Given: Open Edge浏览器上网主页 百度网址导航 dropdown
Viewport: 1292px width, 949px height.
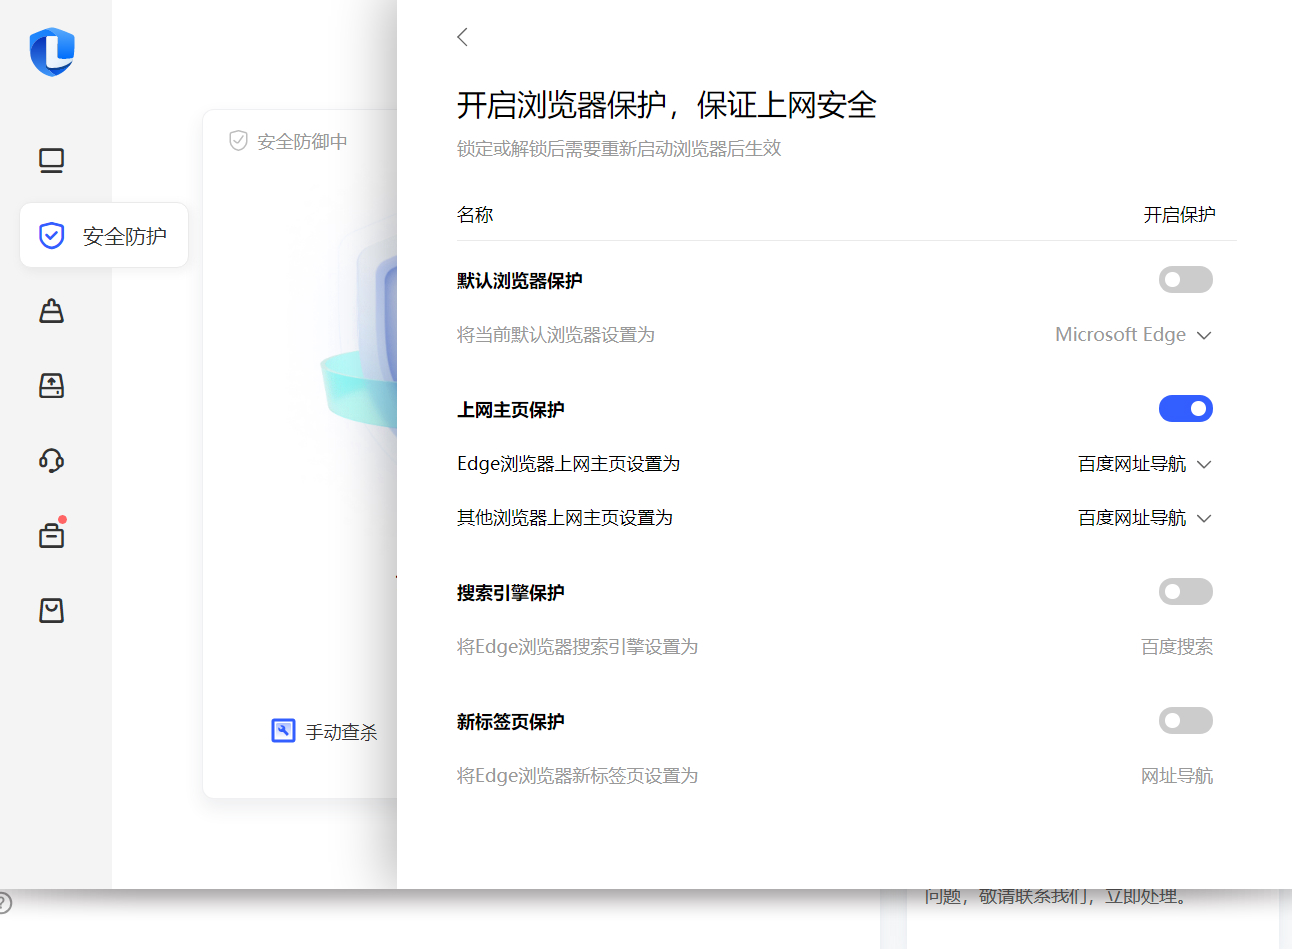Looking at the screenshot, I should click(1144, 464).
